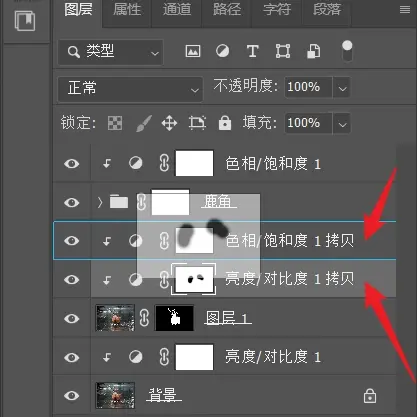Click the 不透明度 100% value field
This screenshot has height=417, width=417.
pyautogui.click(x=308, y=87)
